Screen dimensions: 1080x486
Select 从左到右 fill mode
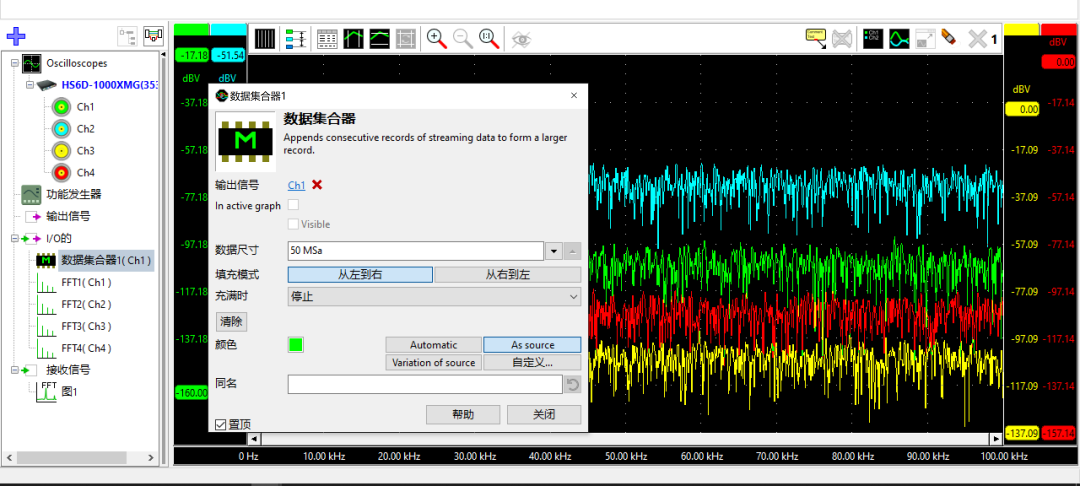coord(360,274)
